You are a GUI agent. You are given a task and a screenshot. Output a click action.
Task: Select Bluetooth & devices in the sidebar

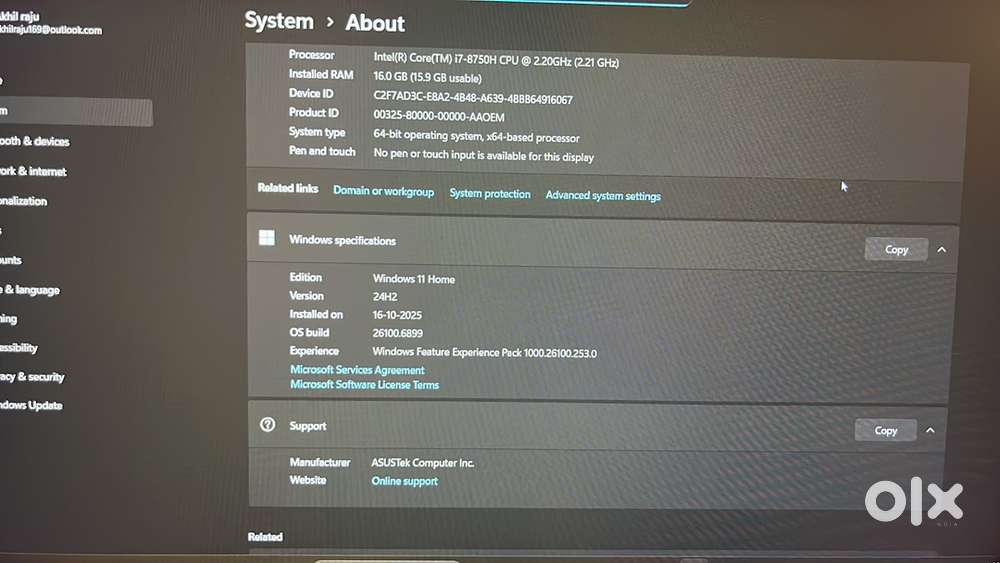(x=34, y=142)
